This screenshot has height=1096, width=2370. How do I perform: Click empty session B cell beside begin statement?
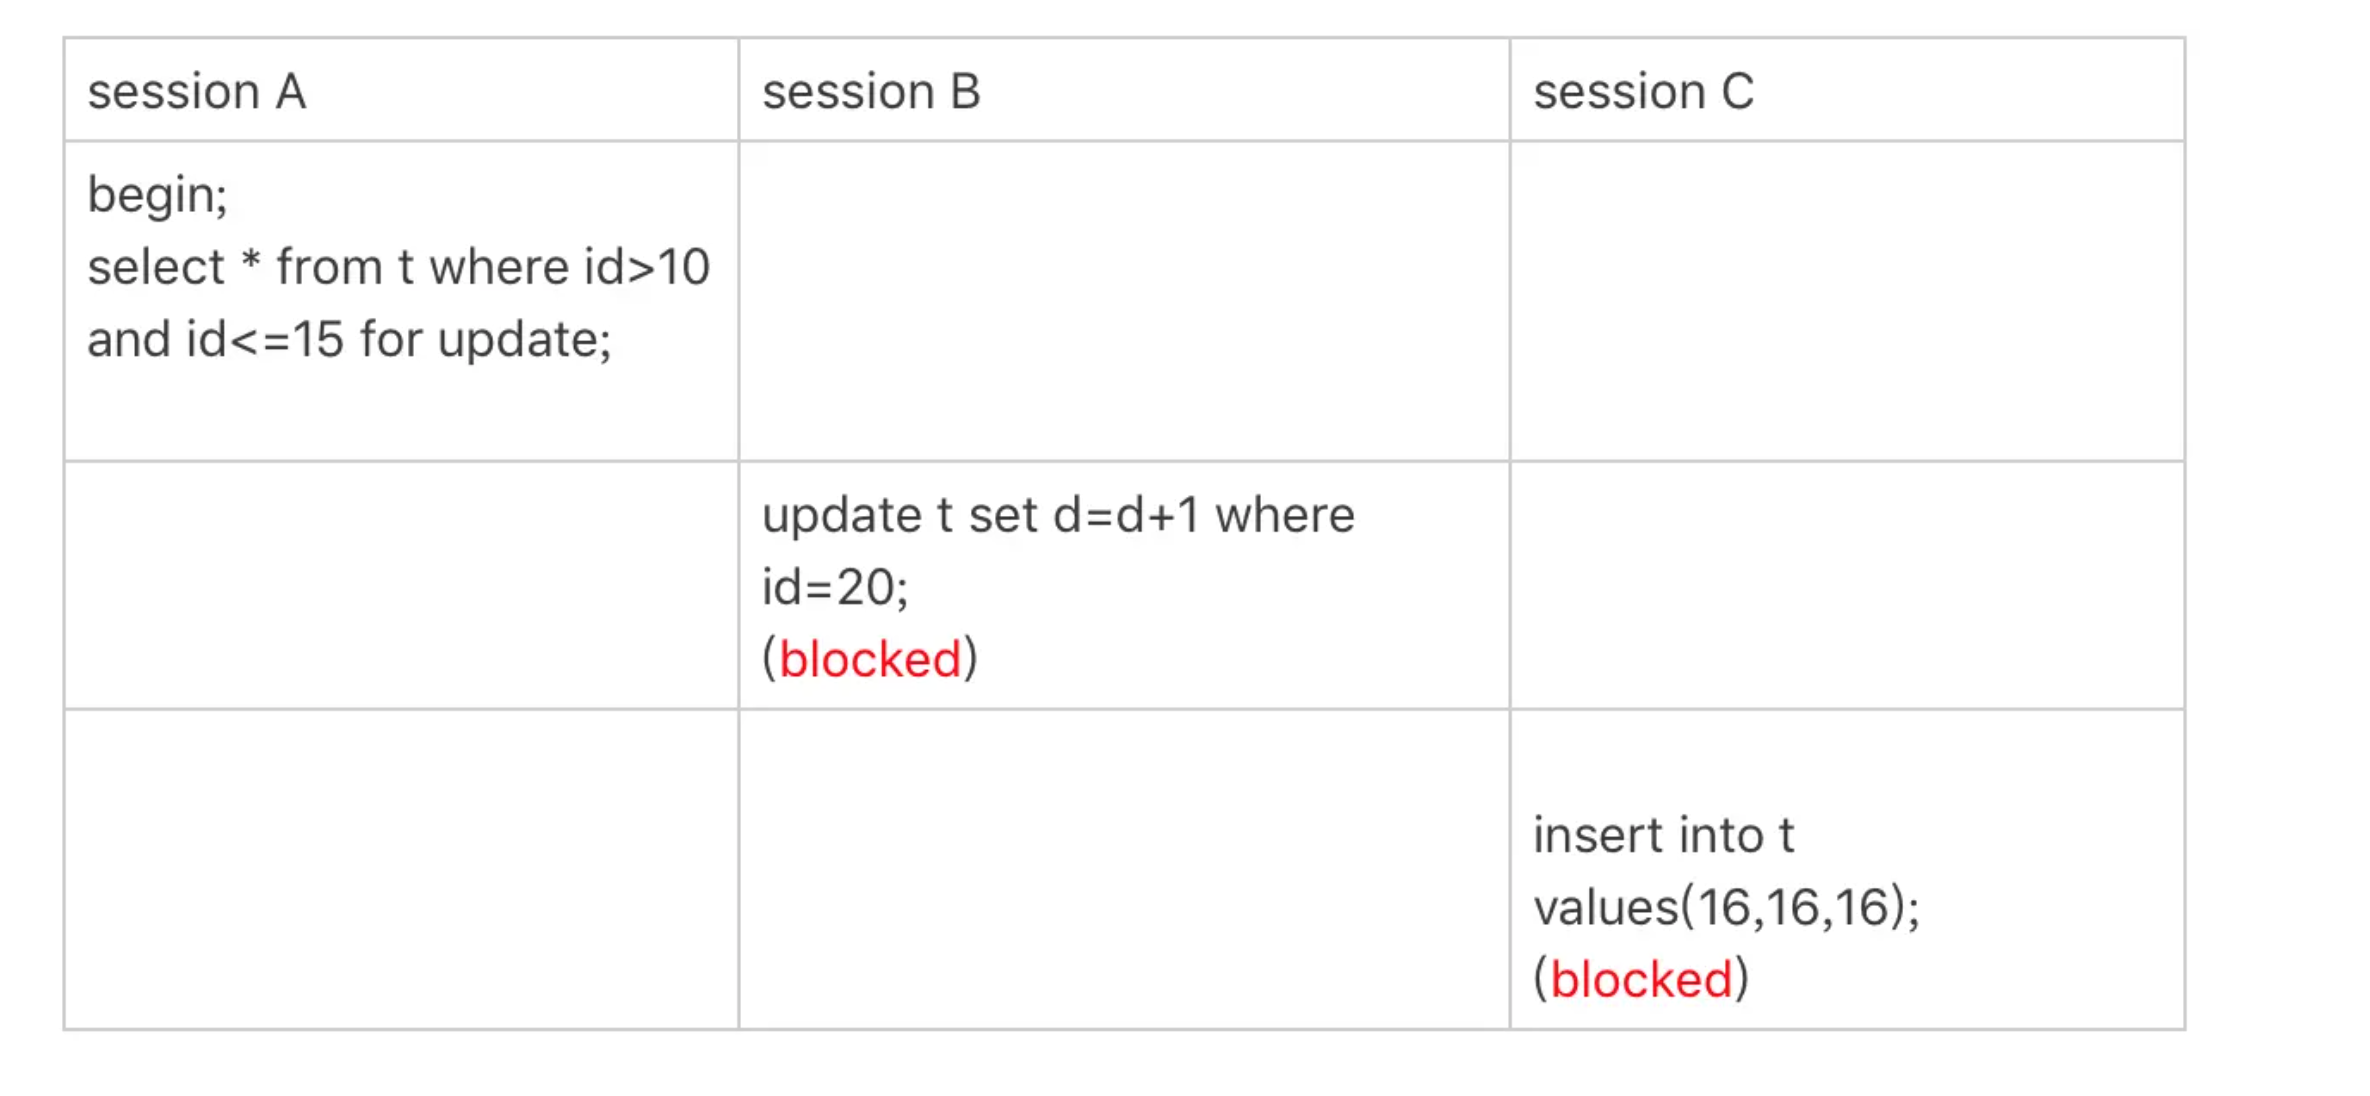click(1124, 301)
